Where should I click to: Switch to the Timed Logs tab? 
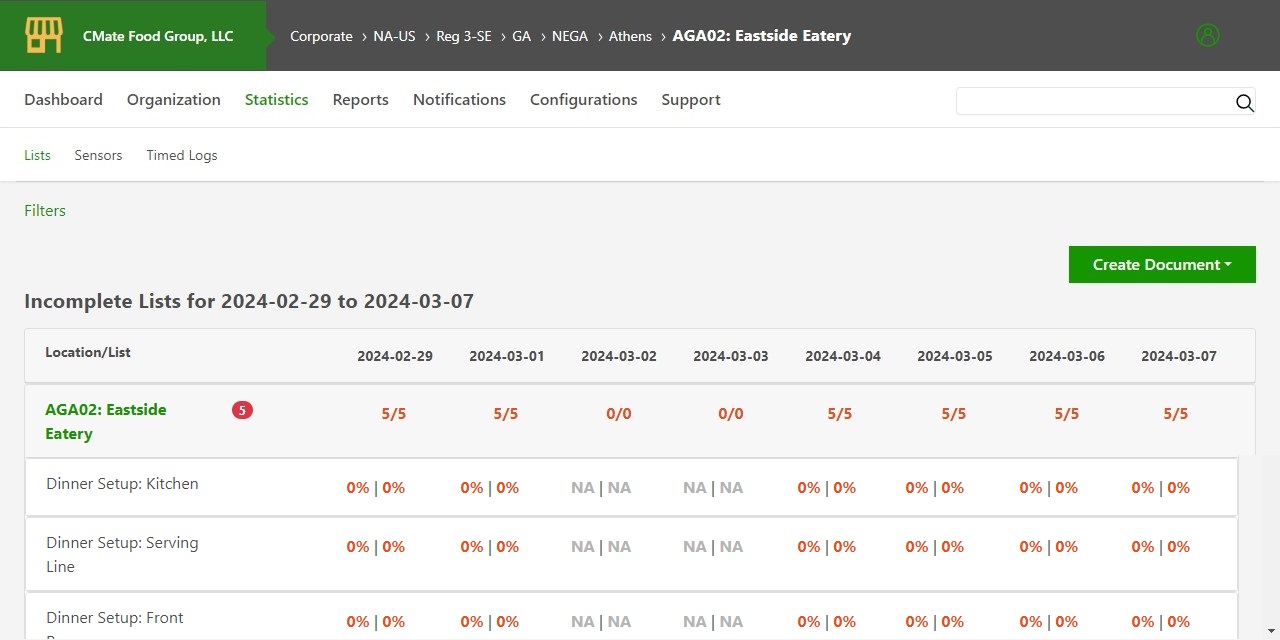[x=181, y=155]
